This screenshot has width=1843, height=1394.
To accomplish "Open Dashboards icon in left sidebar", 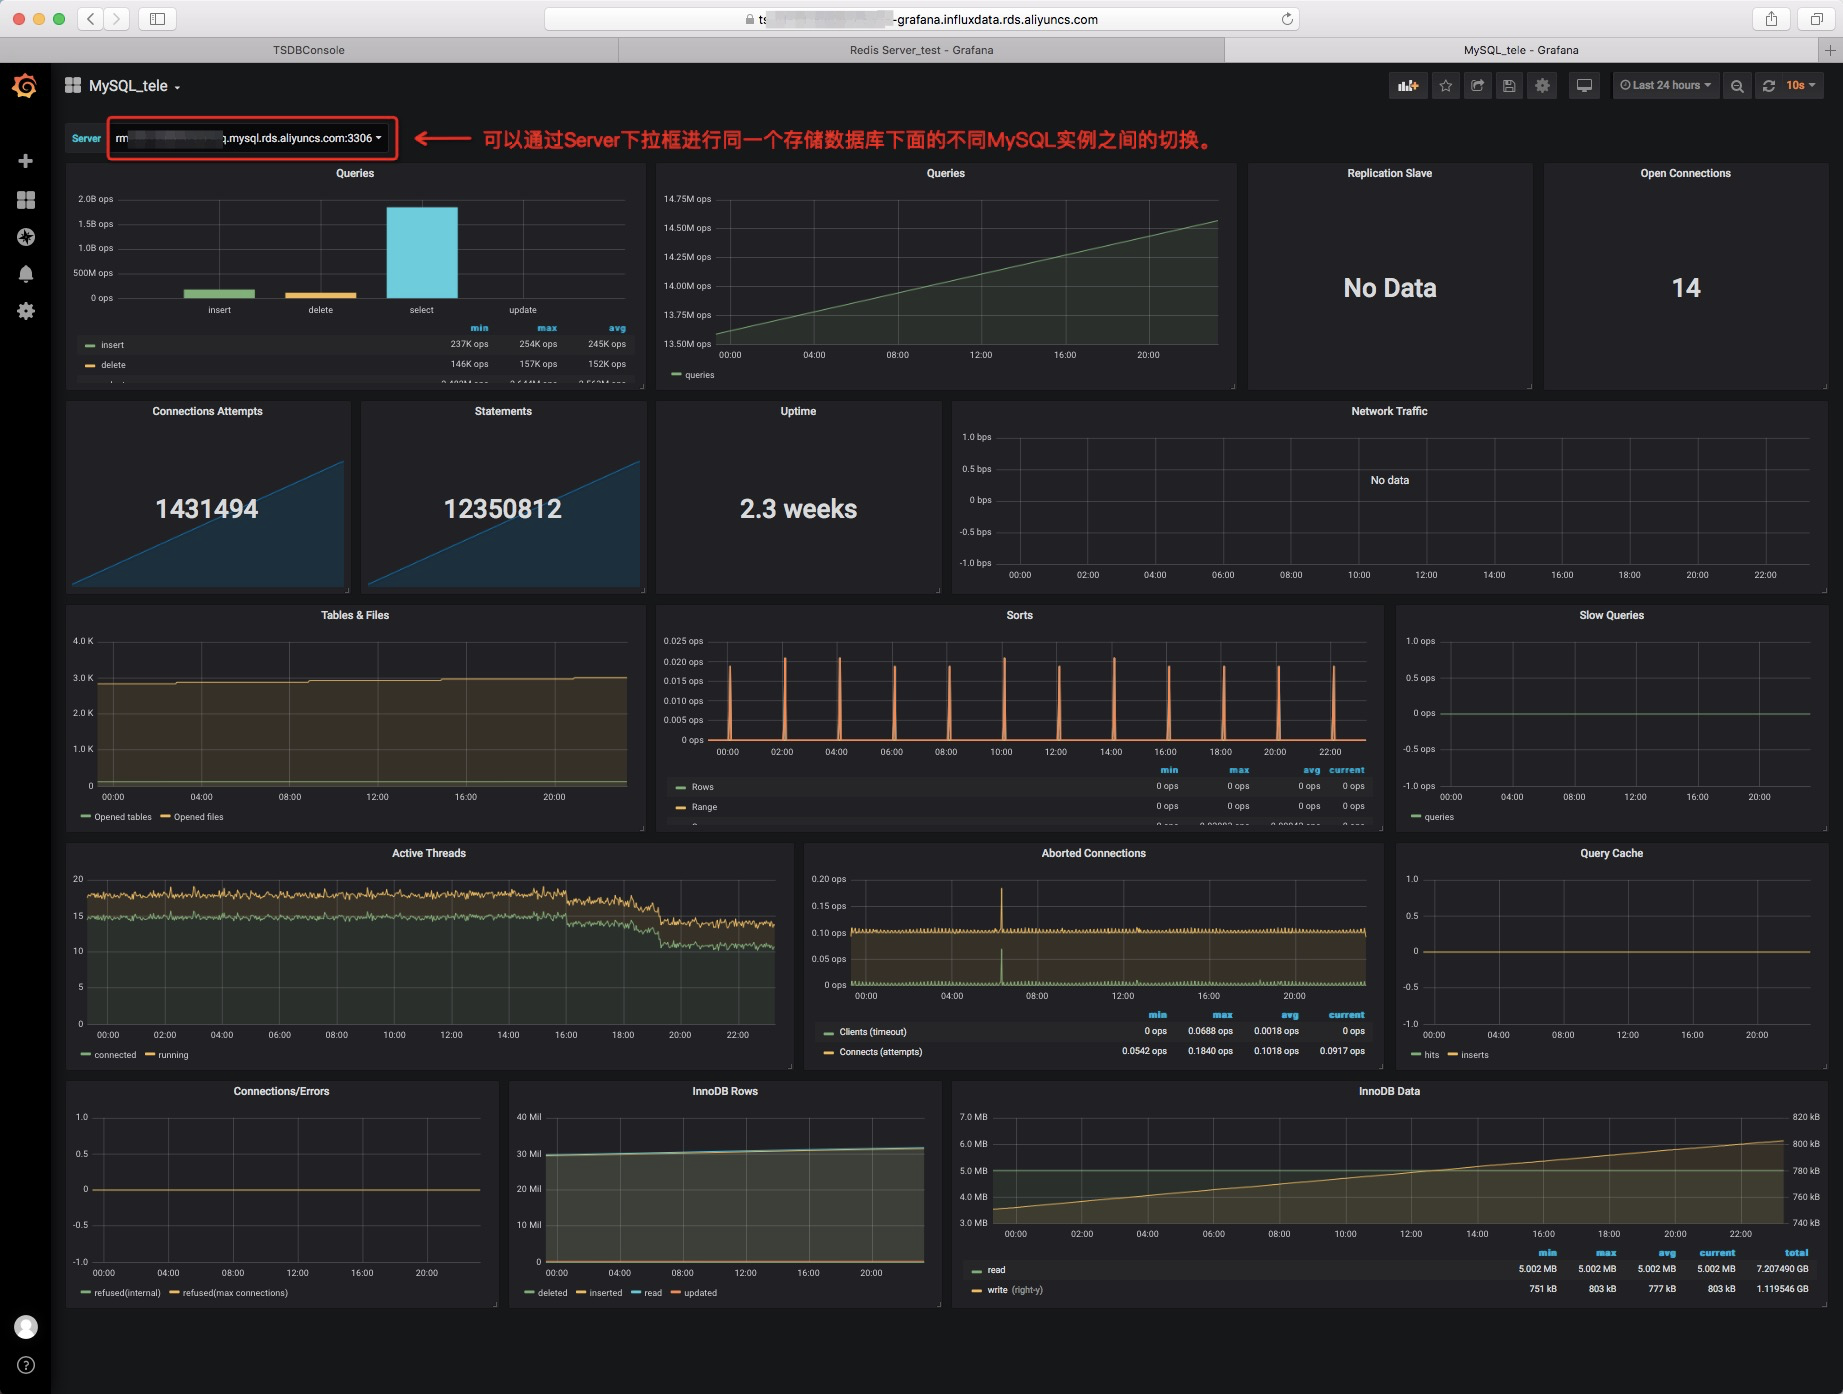I will [26, 200].
